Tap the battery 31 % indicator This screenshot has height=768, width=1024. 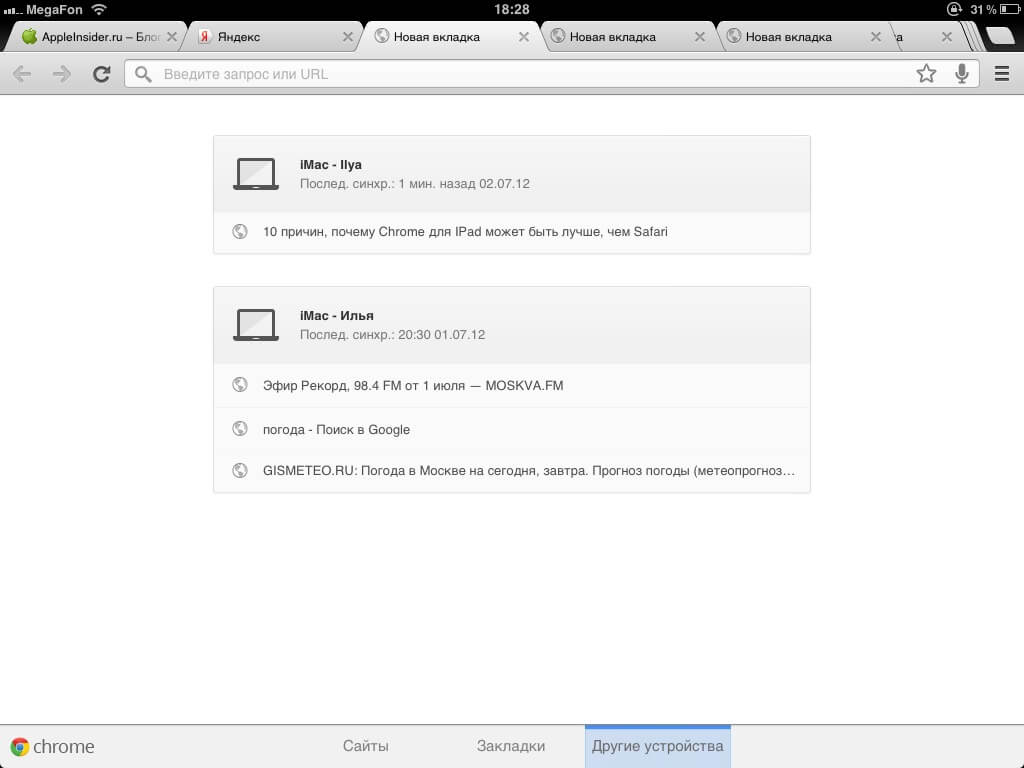[x=995, y=9]
